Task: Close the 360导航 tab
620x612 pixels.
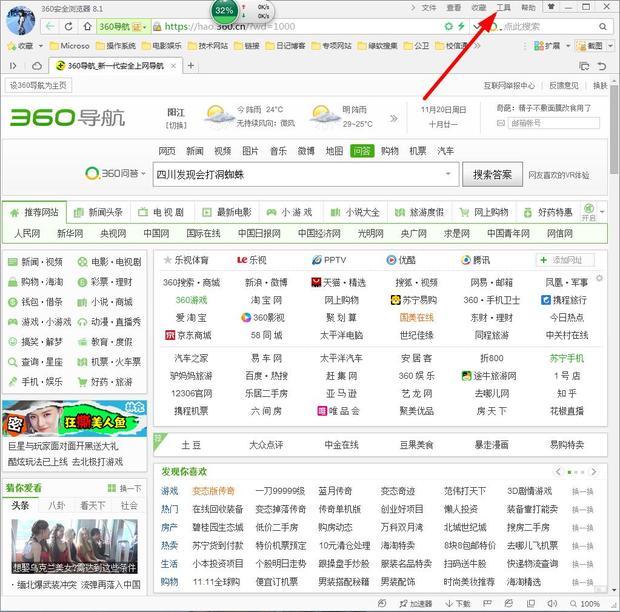Action: (173, 66)
